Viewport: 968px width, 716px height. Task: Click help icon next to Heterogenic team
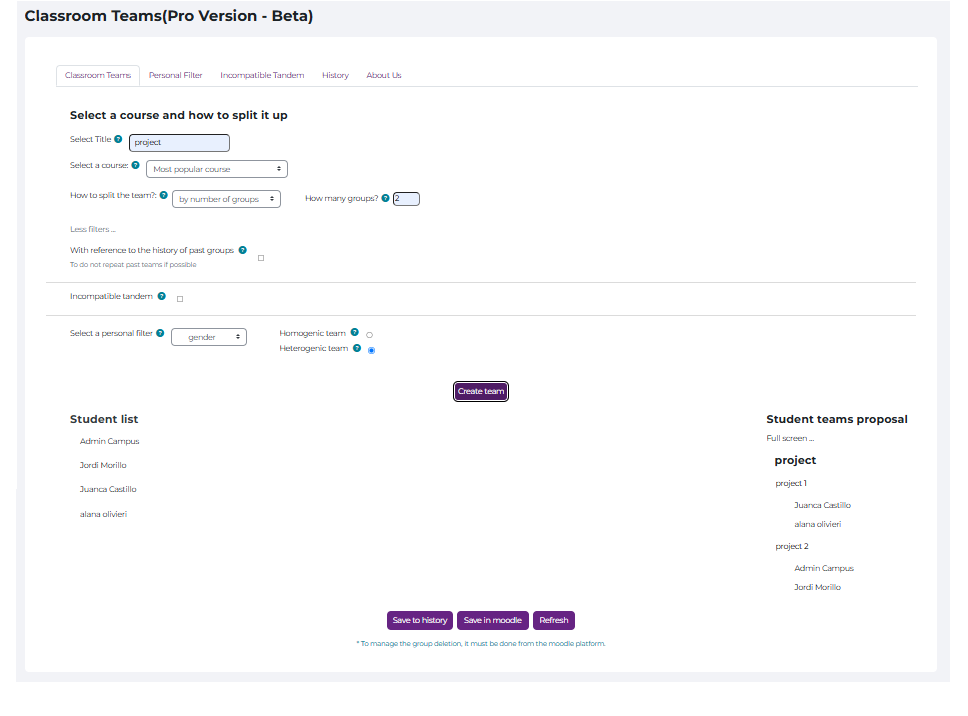[357, 349]
